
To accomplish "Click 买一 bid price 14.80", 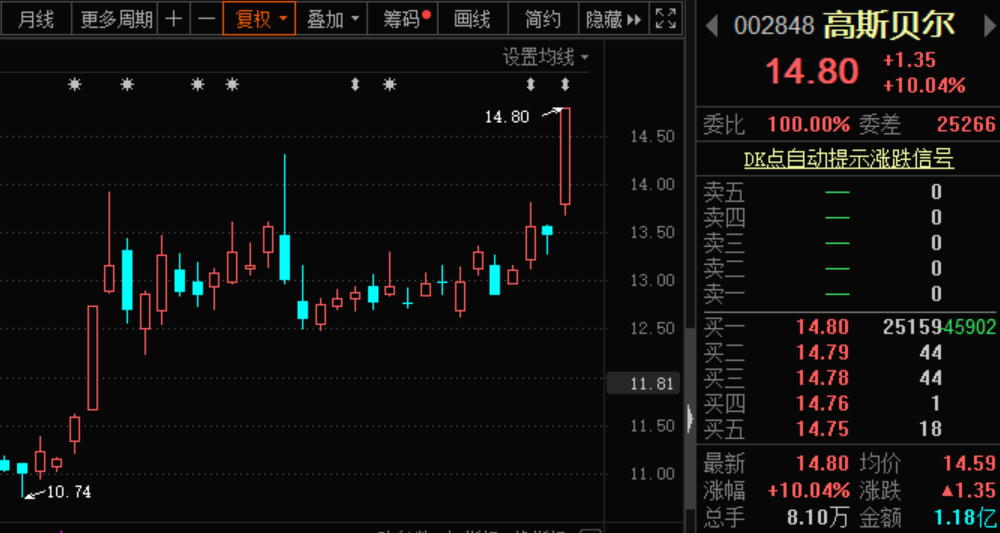I will pyautogui.click(x=822, y=327).
